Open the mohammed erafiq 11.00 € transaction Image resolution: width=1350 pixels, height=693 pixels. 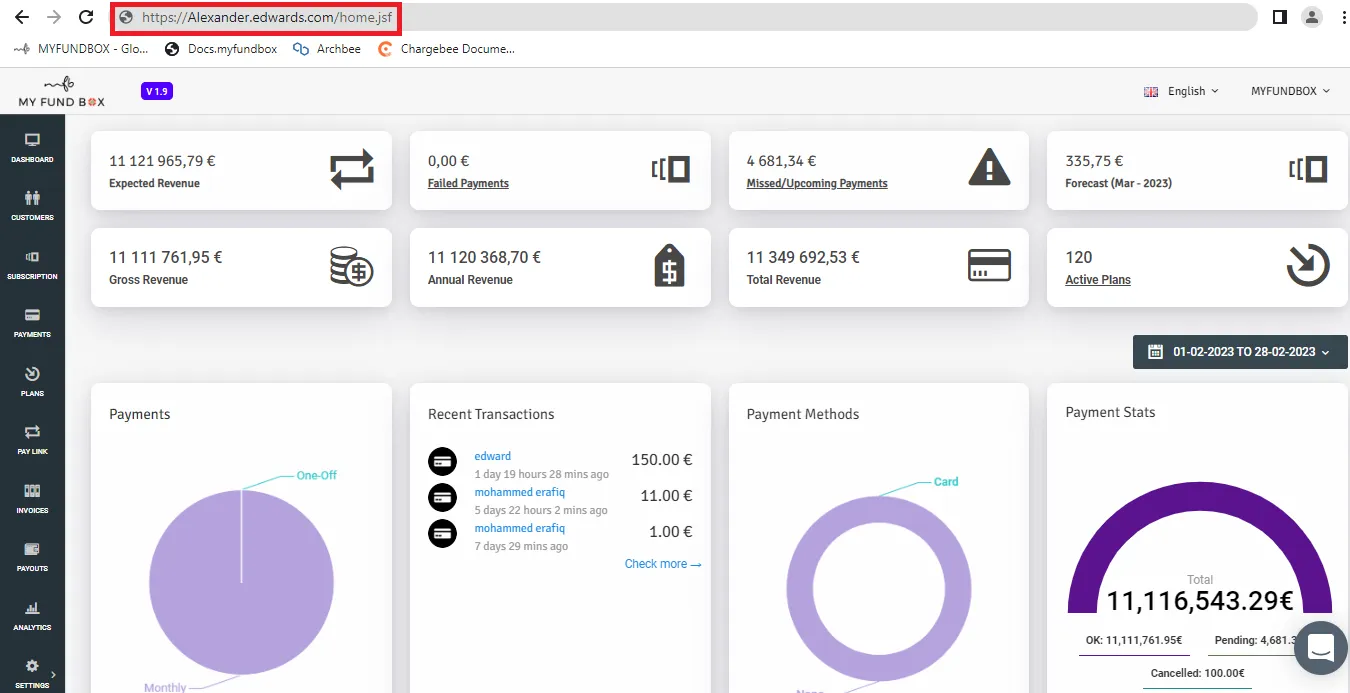519,492
